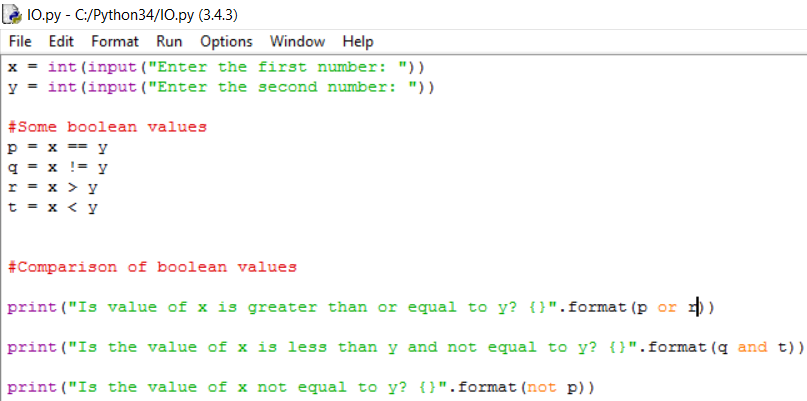Click the first print keyword about greater than
This screenshot has width=807, height=401.
[x=32, y=308]
